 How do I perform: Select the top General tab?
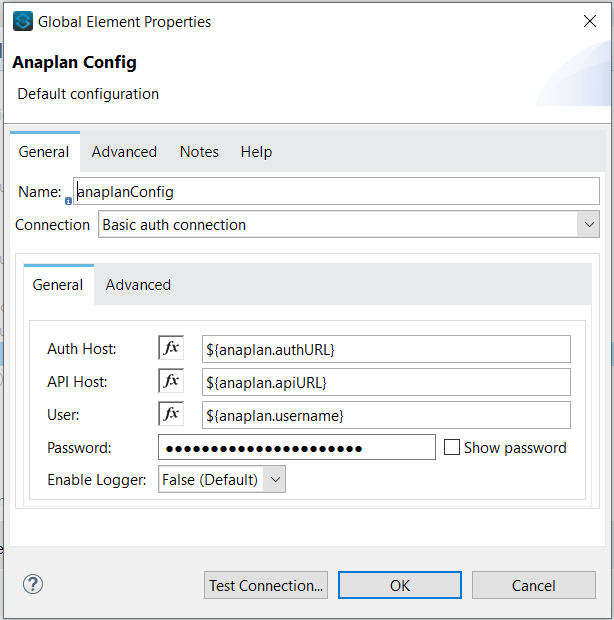pyautogui.click(x=44, y=152)
